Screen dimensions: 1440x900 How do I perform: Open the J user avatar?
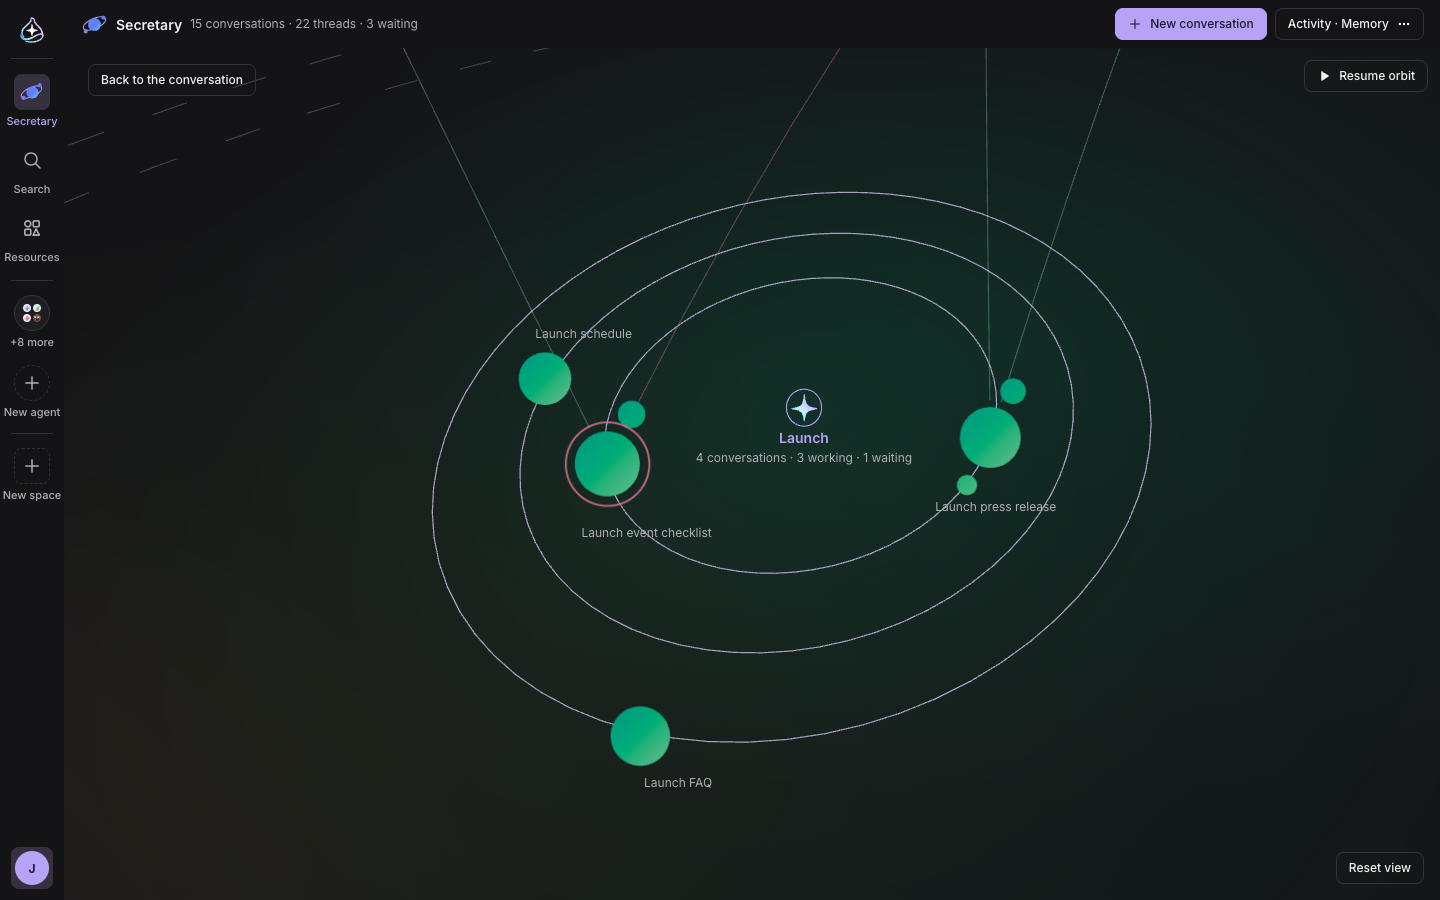pyautogui.click(x=32, y=868)
